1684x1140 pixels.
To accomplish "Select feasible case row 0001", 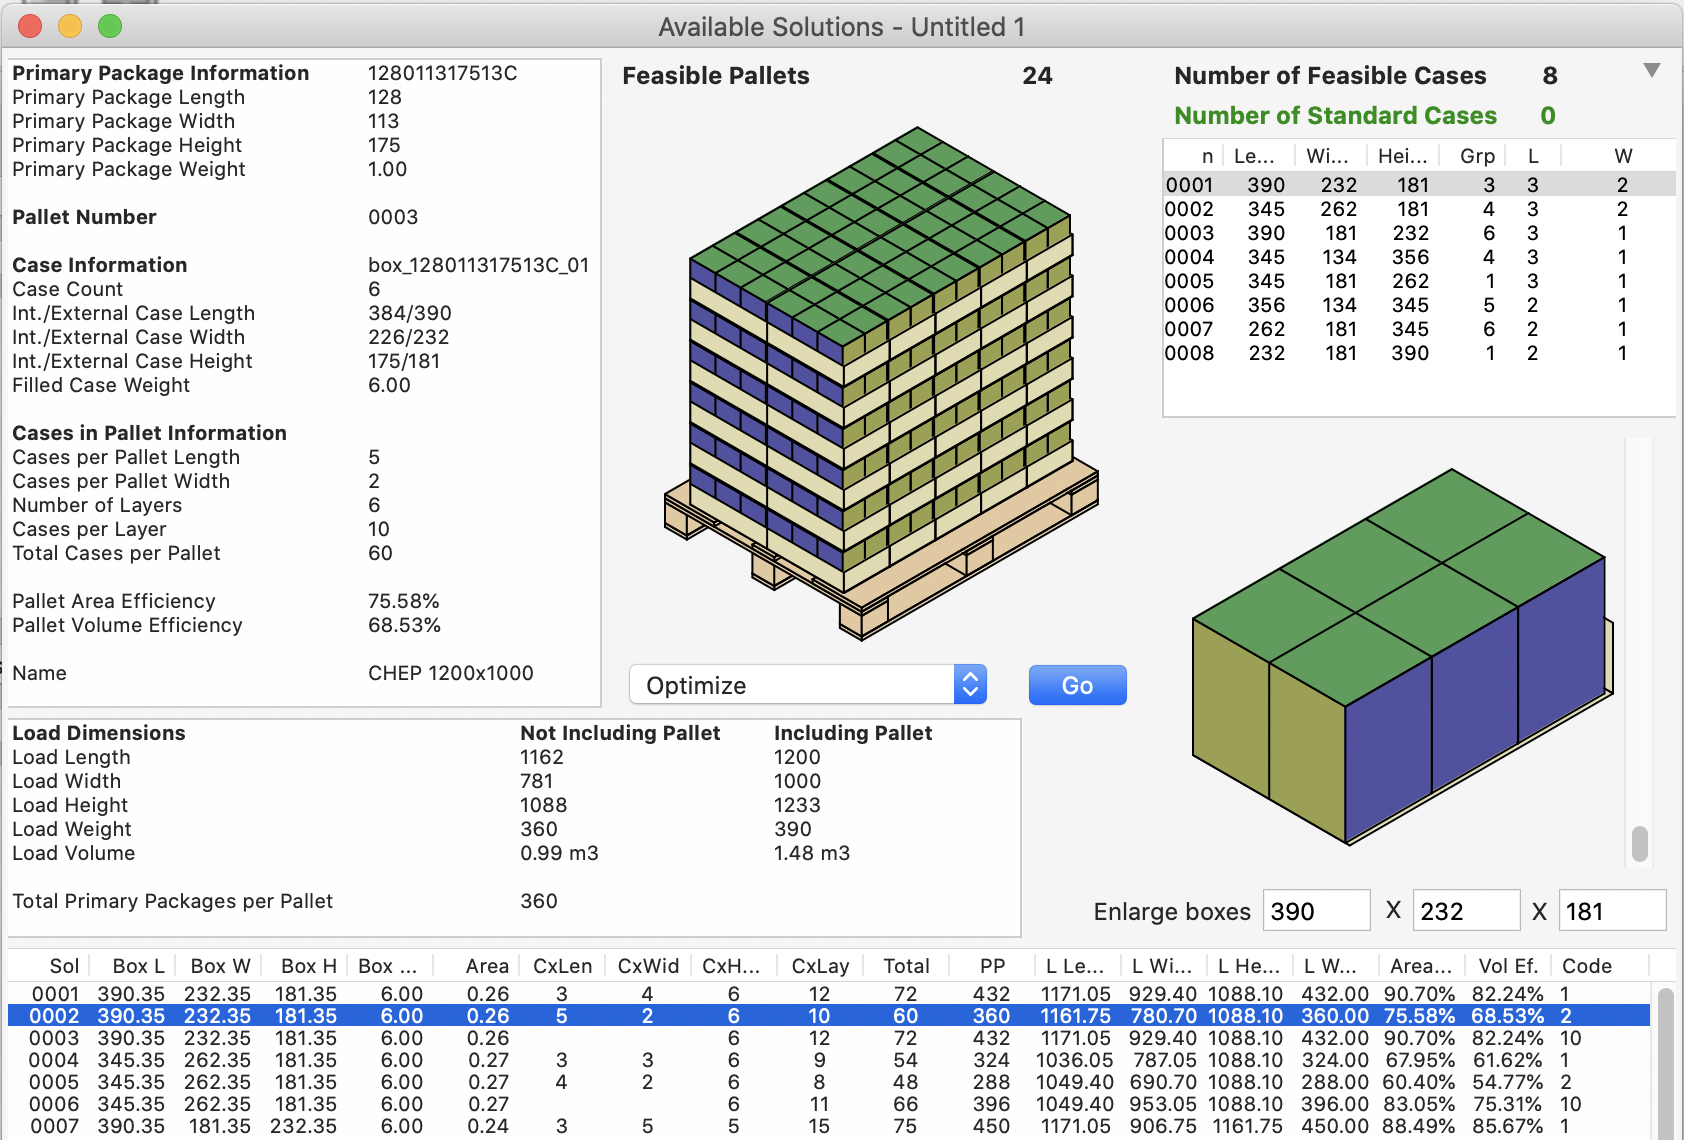I will click(1418, 185).
